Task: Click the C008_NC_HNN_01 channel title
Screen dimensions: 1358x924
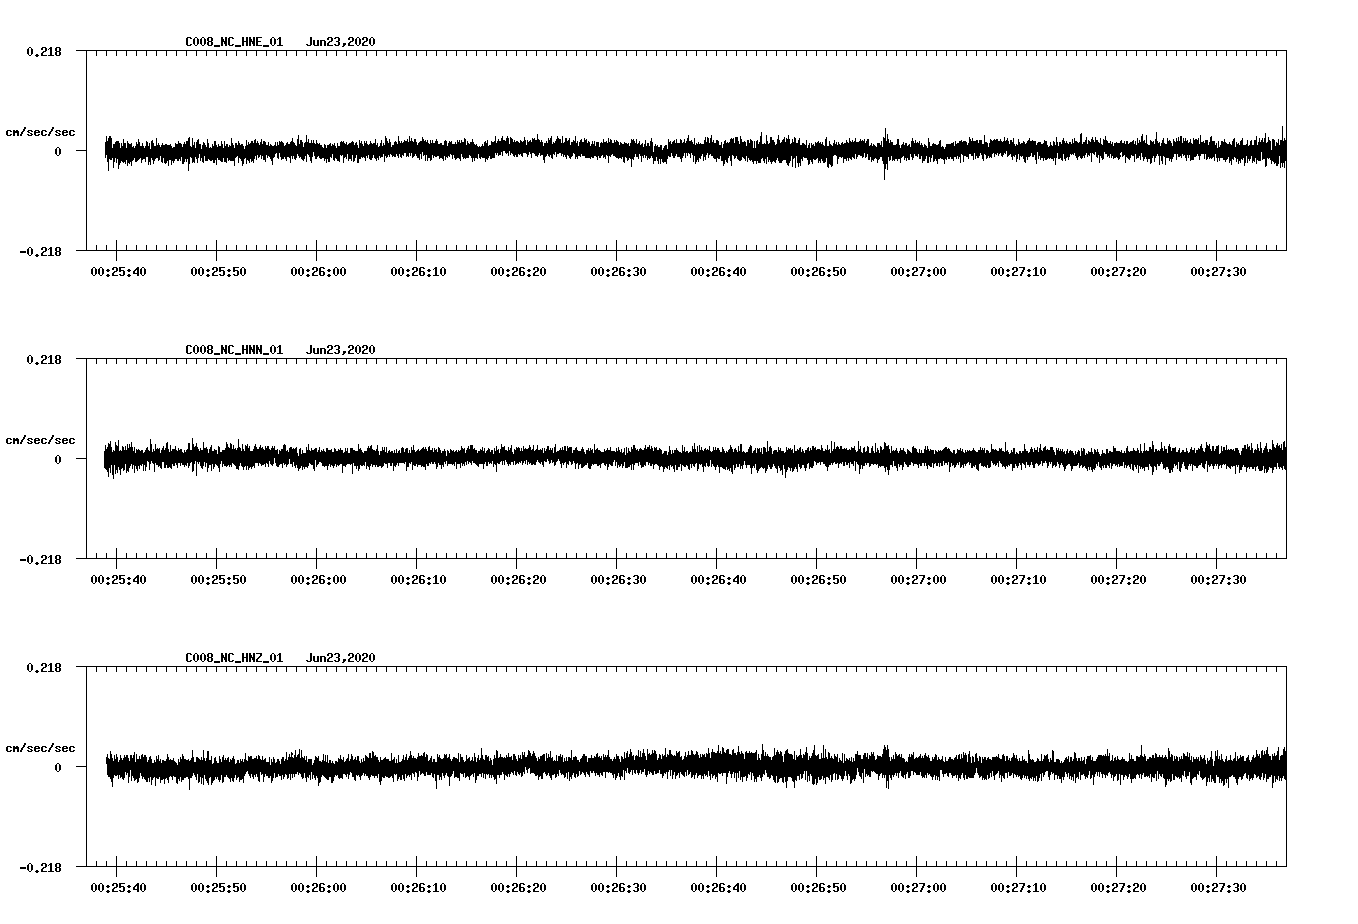Action: tap(234, 350)
